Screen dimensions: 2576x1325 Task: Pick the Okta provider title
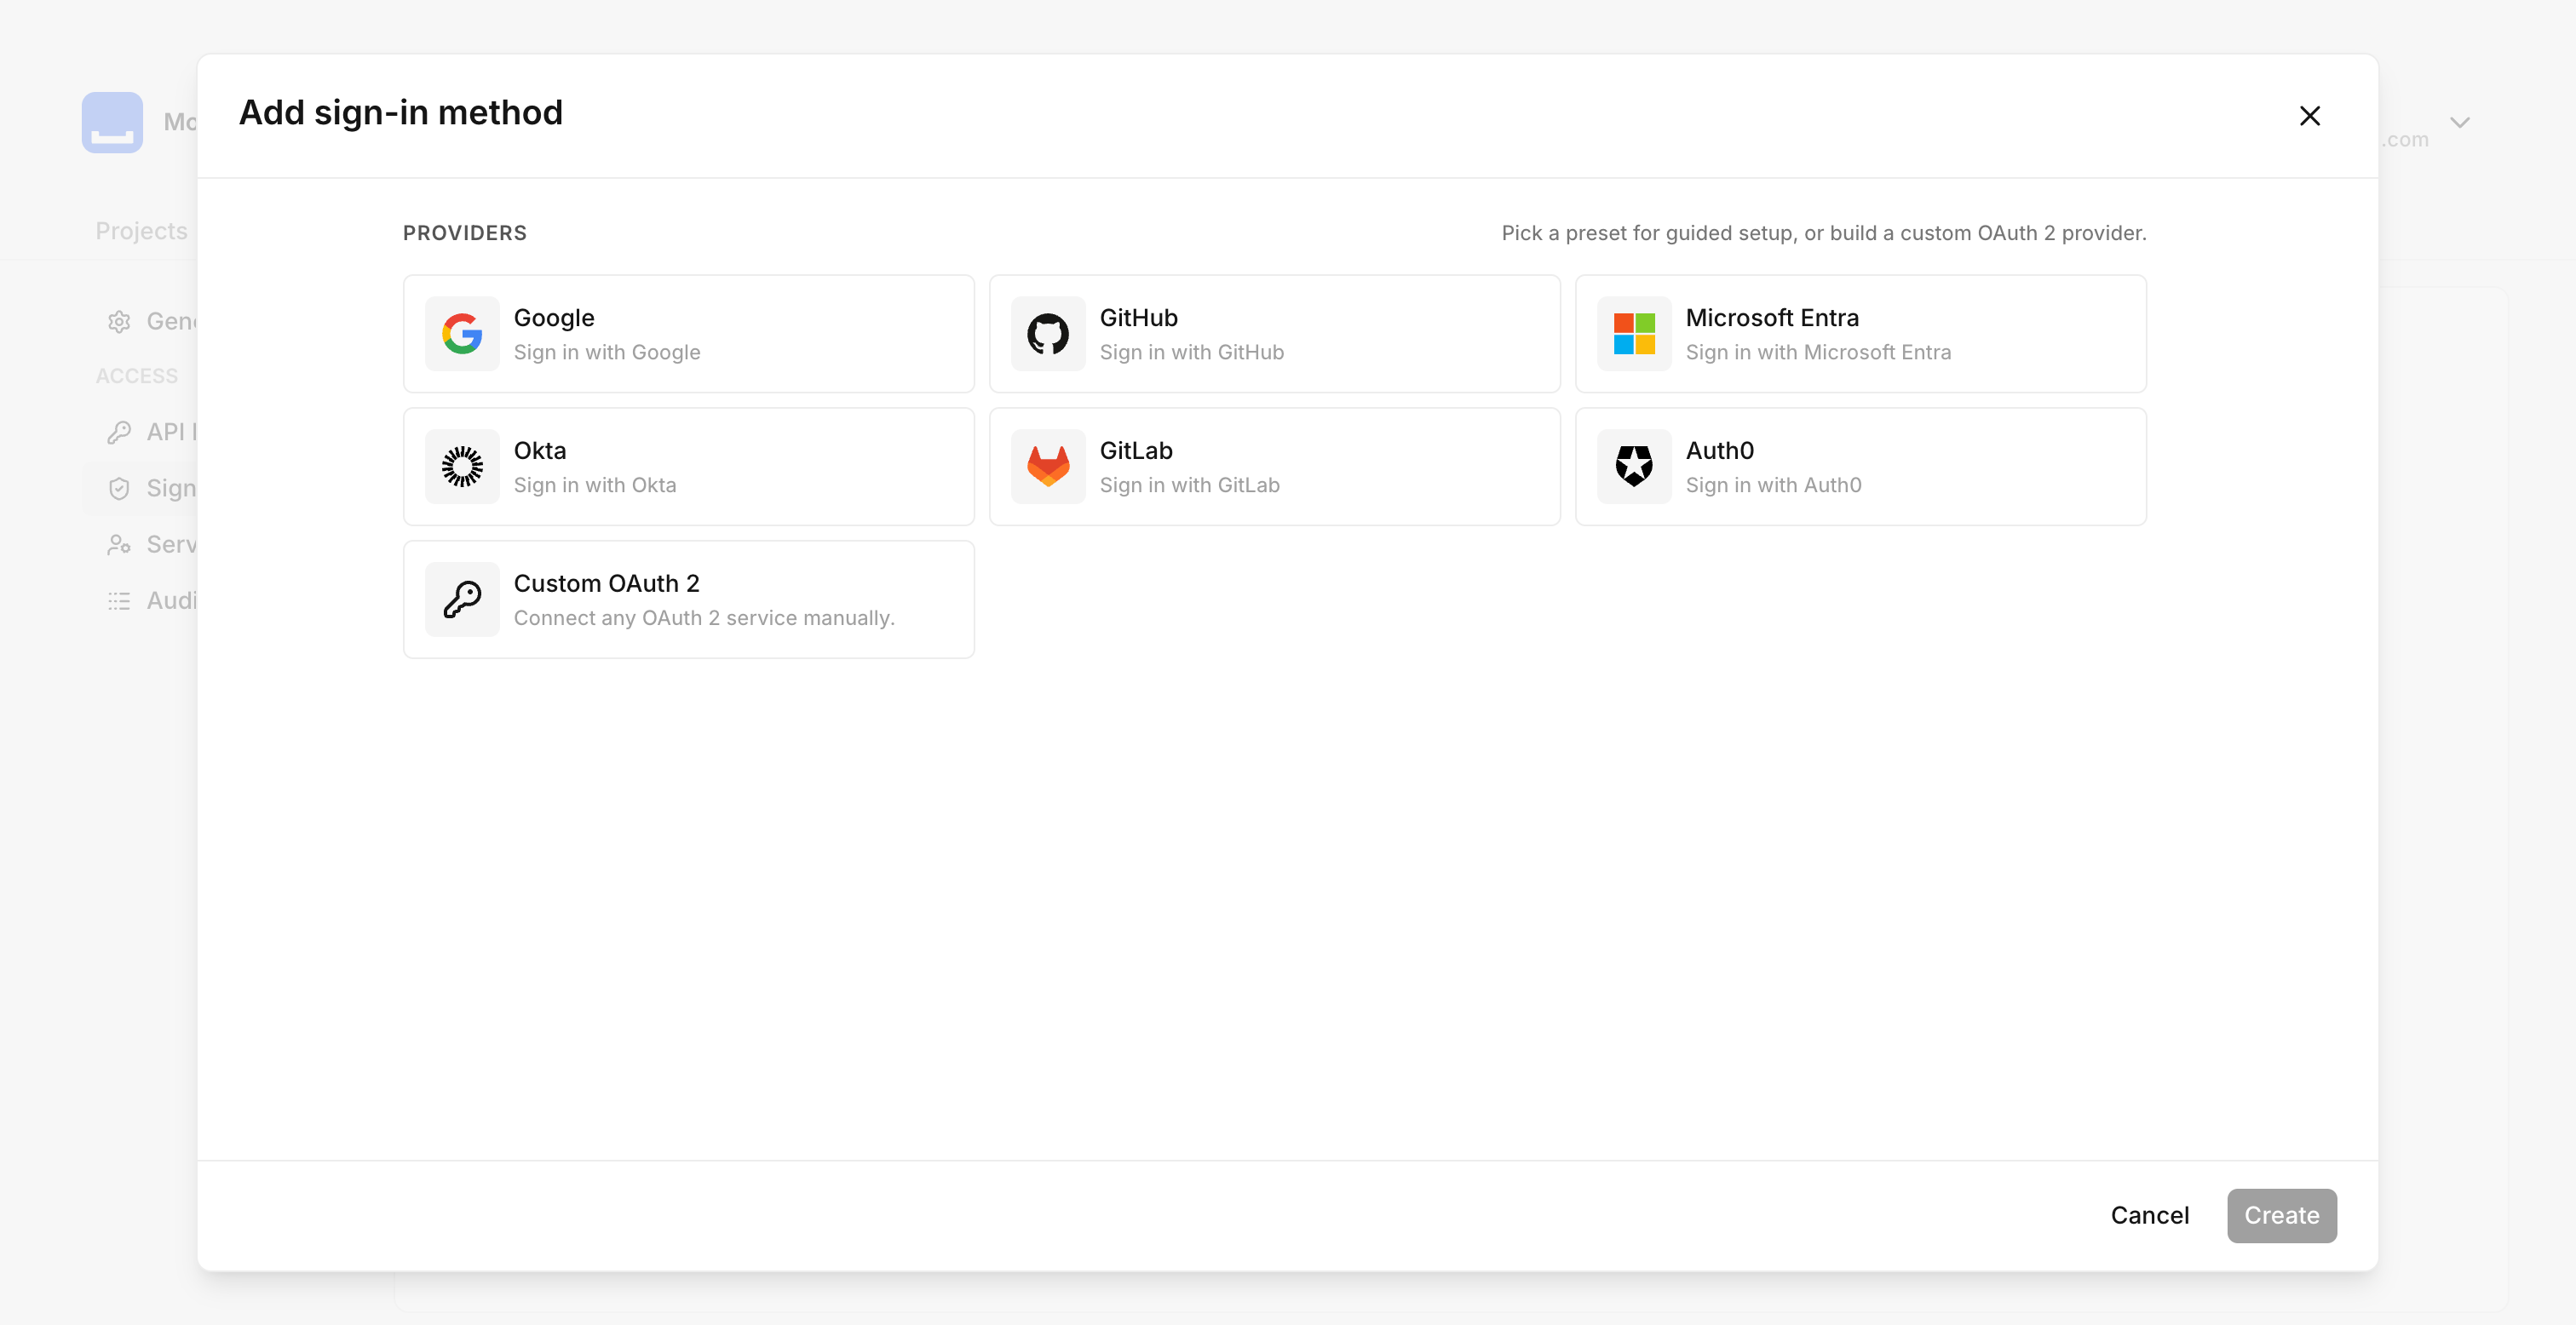click(x=540, y=451)
